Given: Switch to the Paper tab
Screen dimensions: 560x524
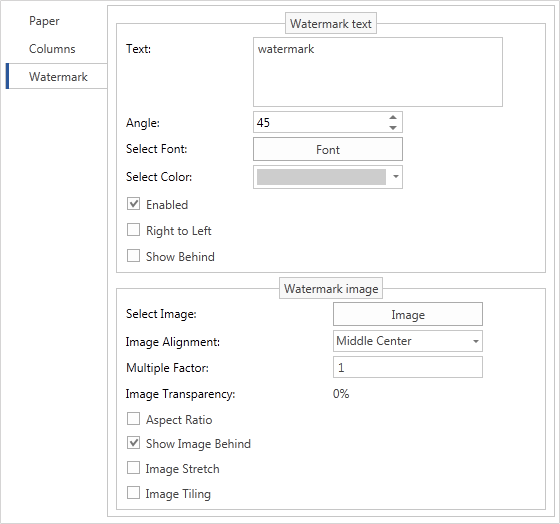Looking at the screenshot, I should coord(44,21).
